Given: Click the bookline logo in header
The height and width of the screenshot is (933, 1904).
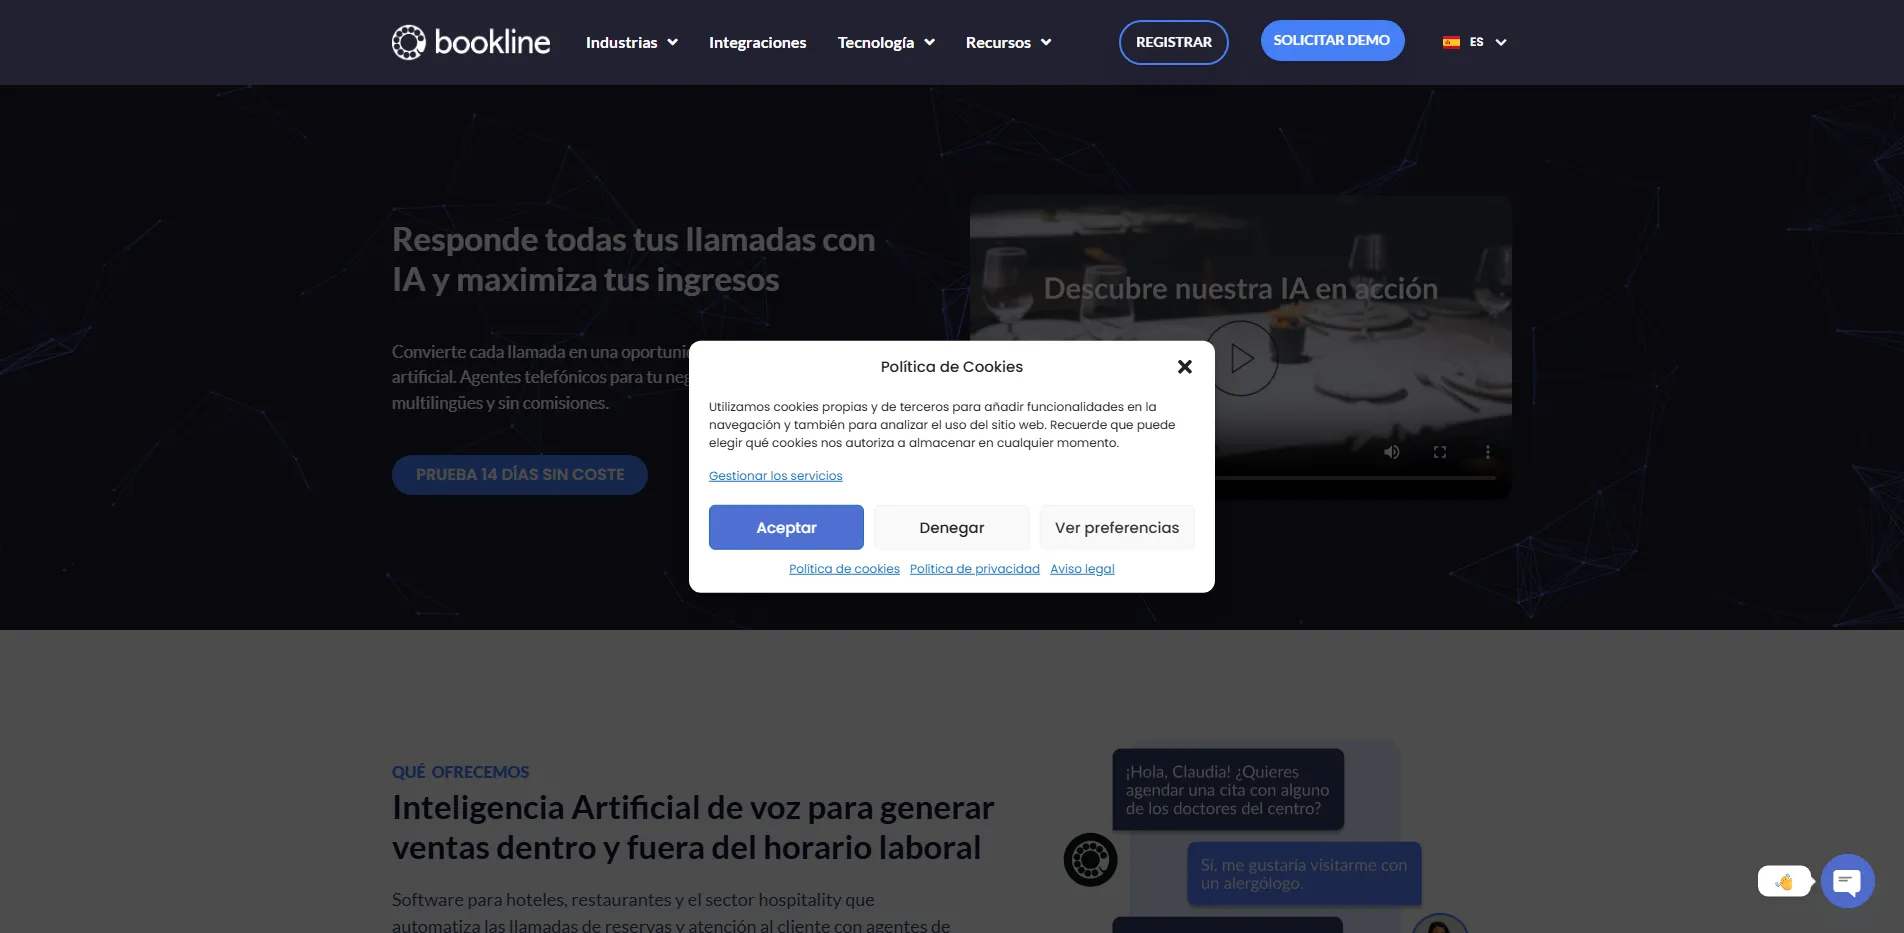Looking at the screenshot, I should coord(470,42).
